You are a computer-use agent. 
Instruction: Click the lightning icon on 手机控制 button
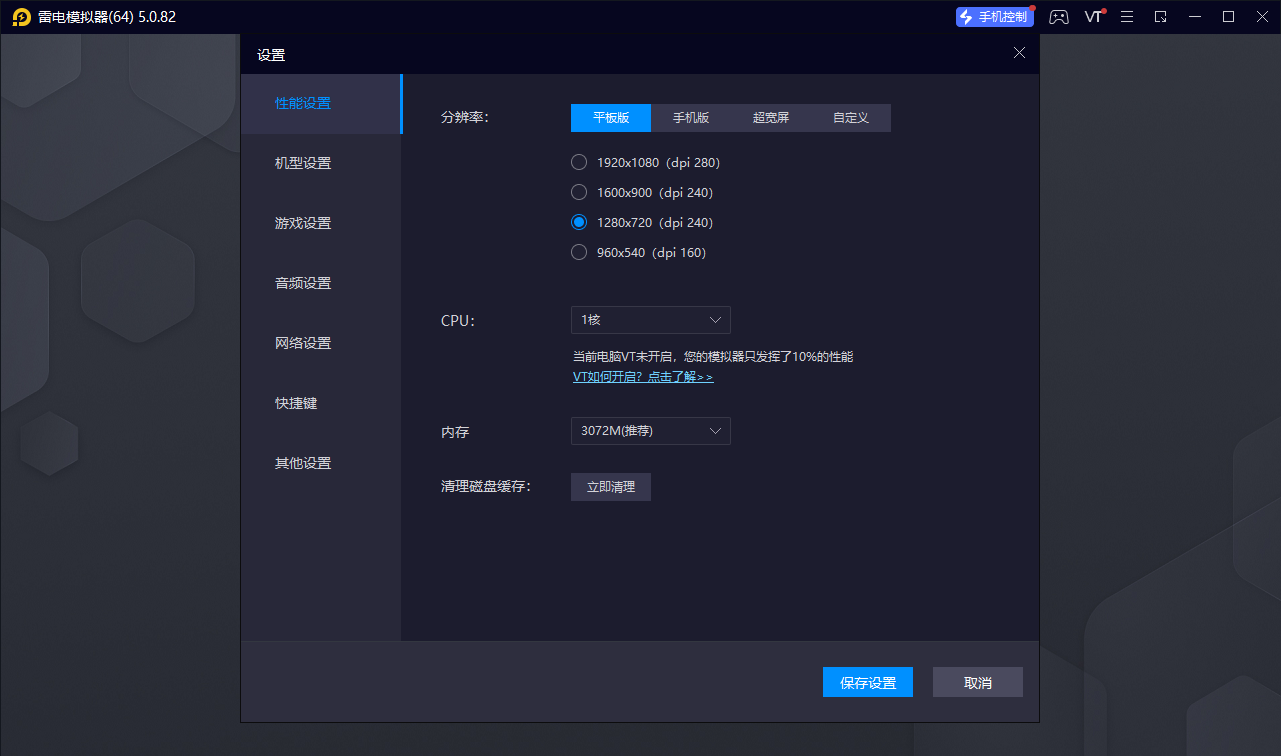[964, 16]
